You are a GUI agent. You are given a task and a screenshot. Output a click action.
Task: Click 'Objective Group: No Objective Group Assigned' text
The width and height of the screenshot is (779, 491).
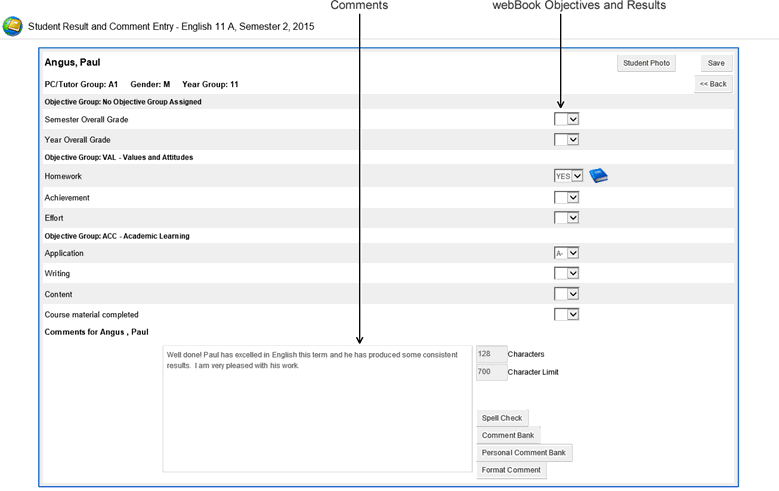tap(123, 102)
